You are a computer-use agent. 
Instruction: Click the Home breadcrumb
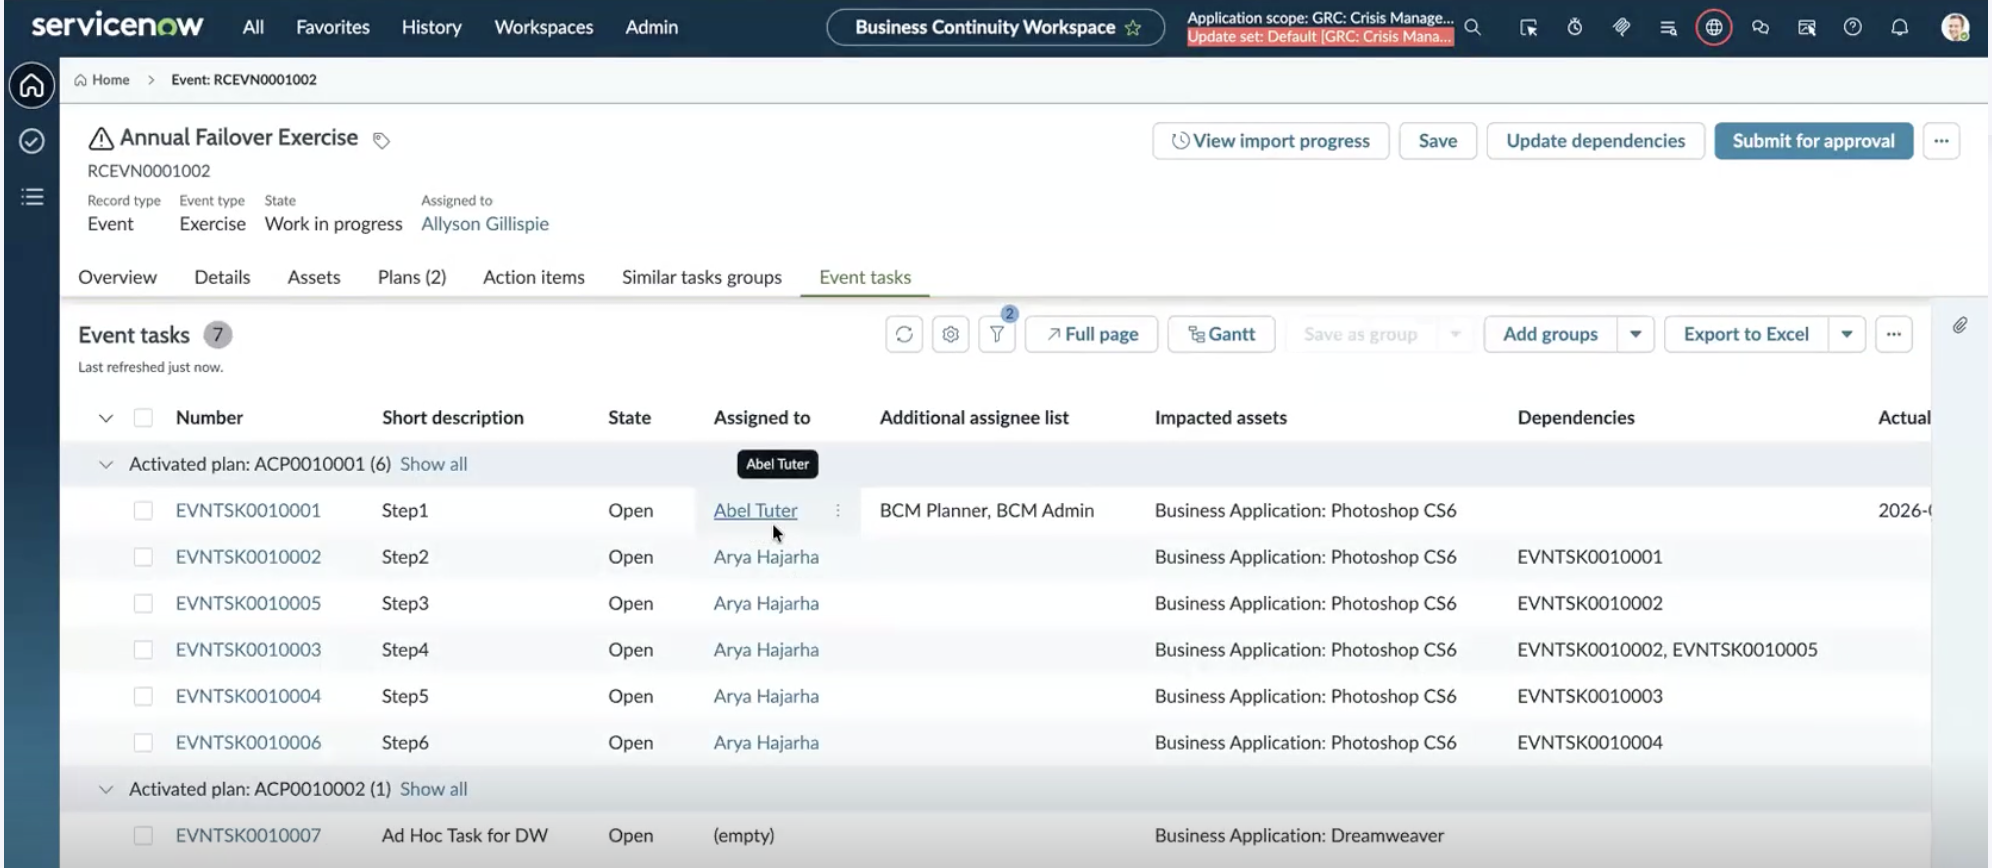(102, 80)
